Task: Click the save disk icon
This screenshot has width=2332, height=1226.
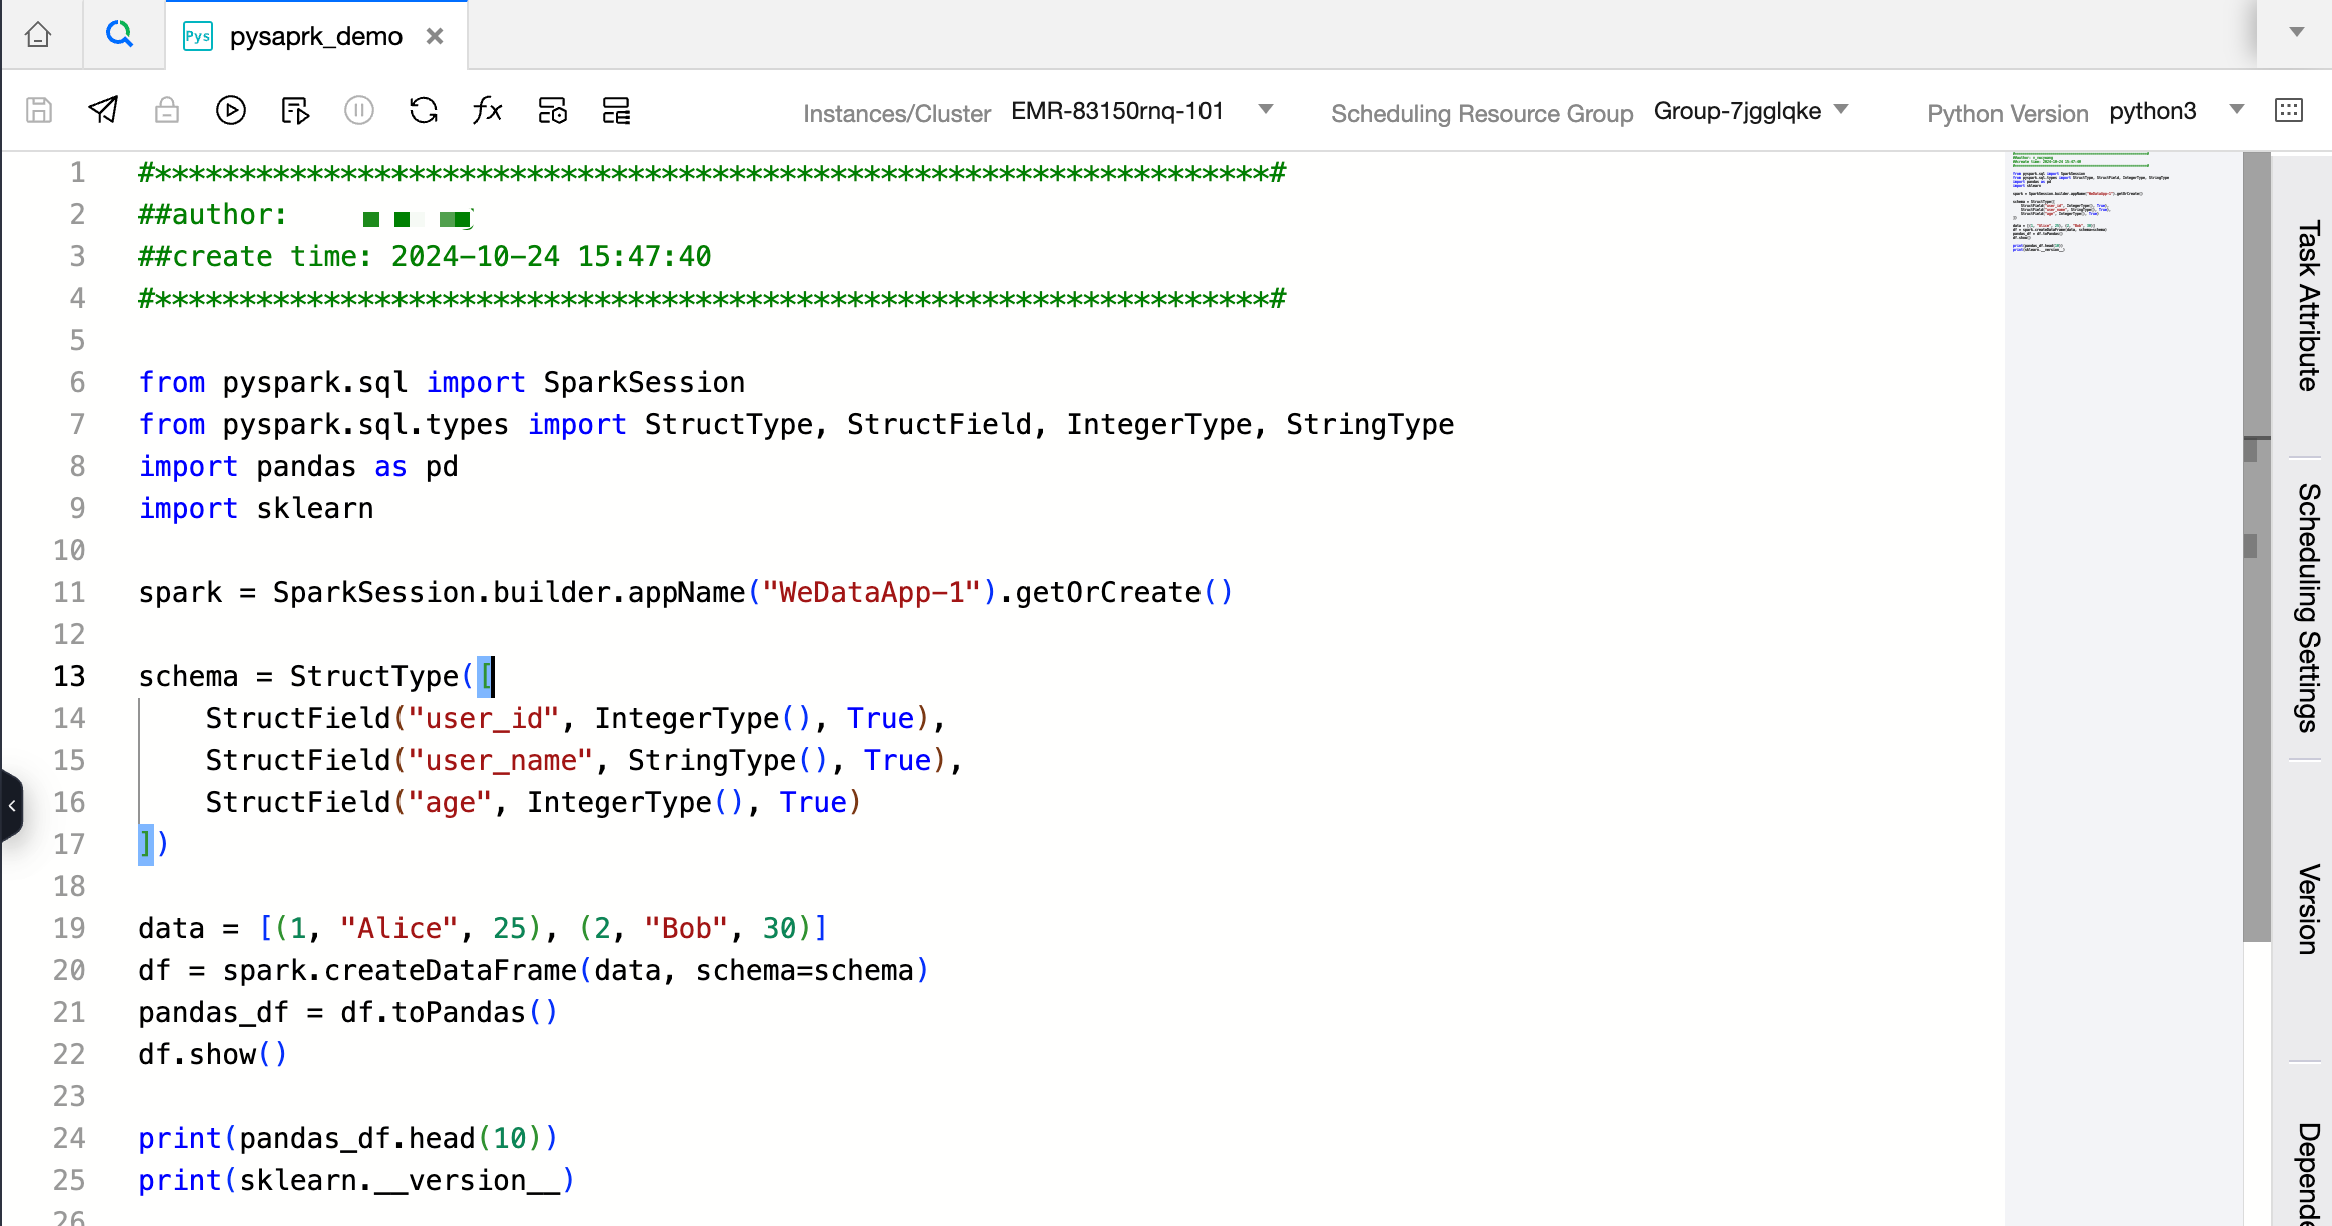Action: 39,110
